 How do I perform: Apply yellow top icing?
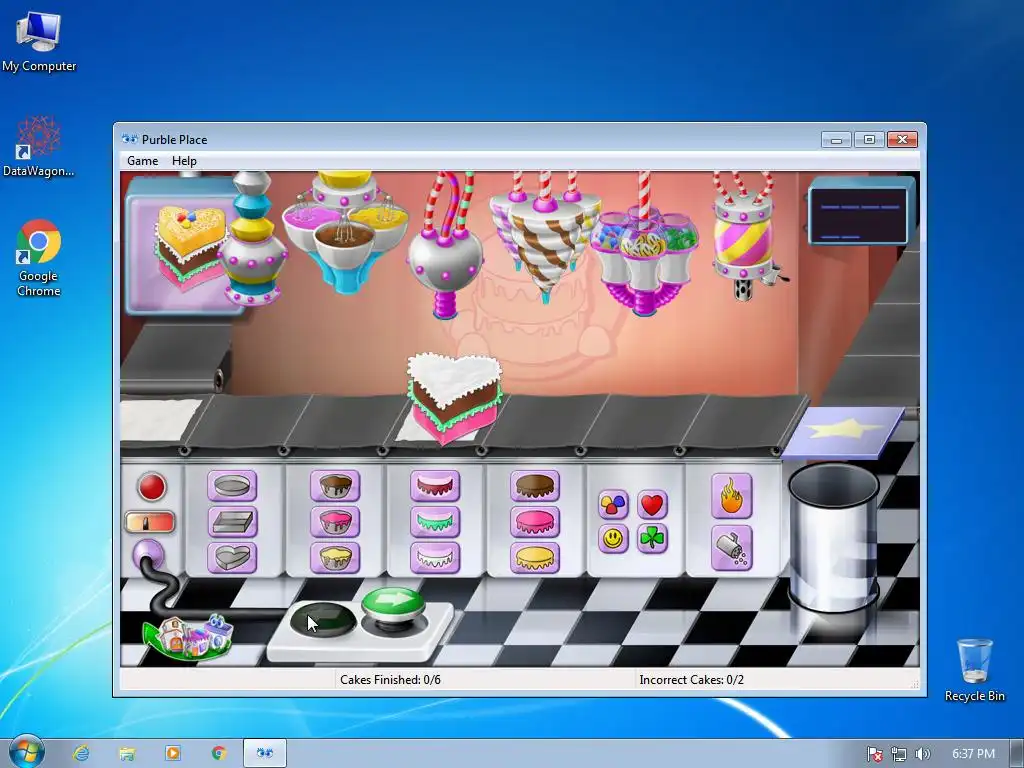pyautogui.click(x=535, y=558)
